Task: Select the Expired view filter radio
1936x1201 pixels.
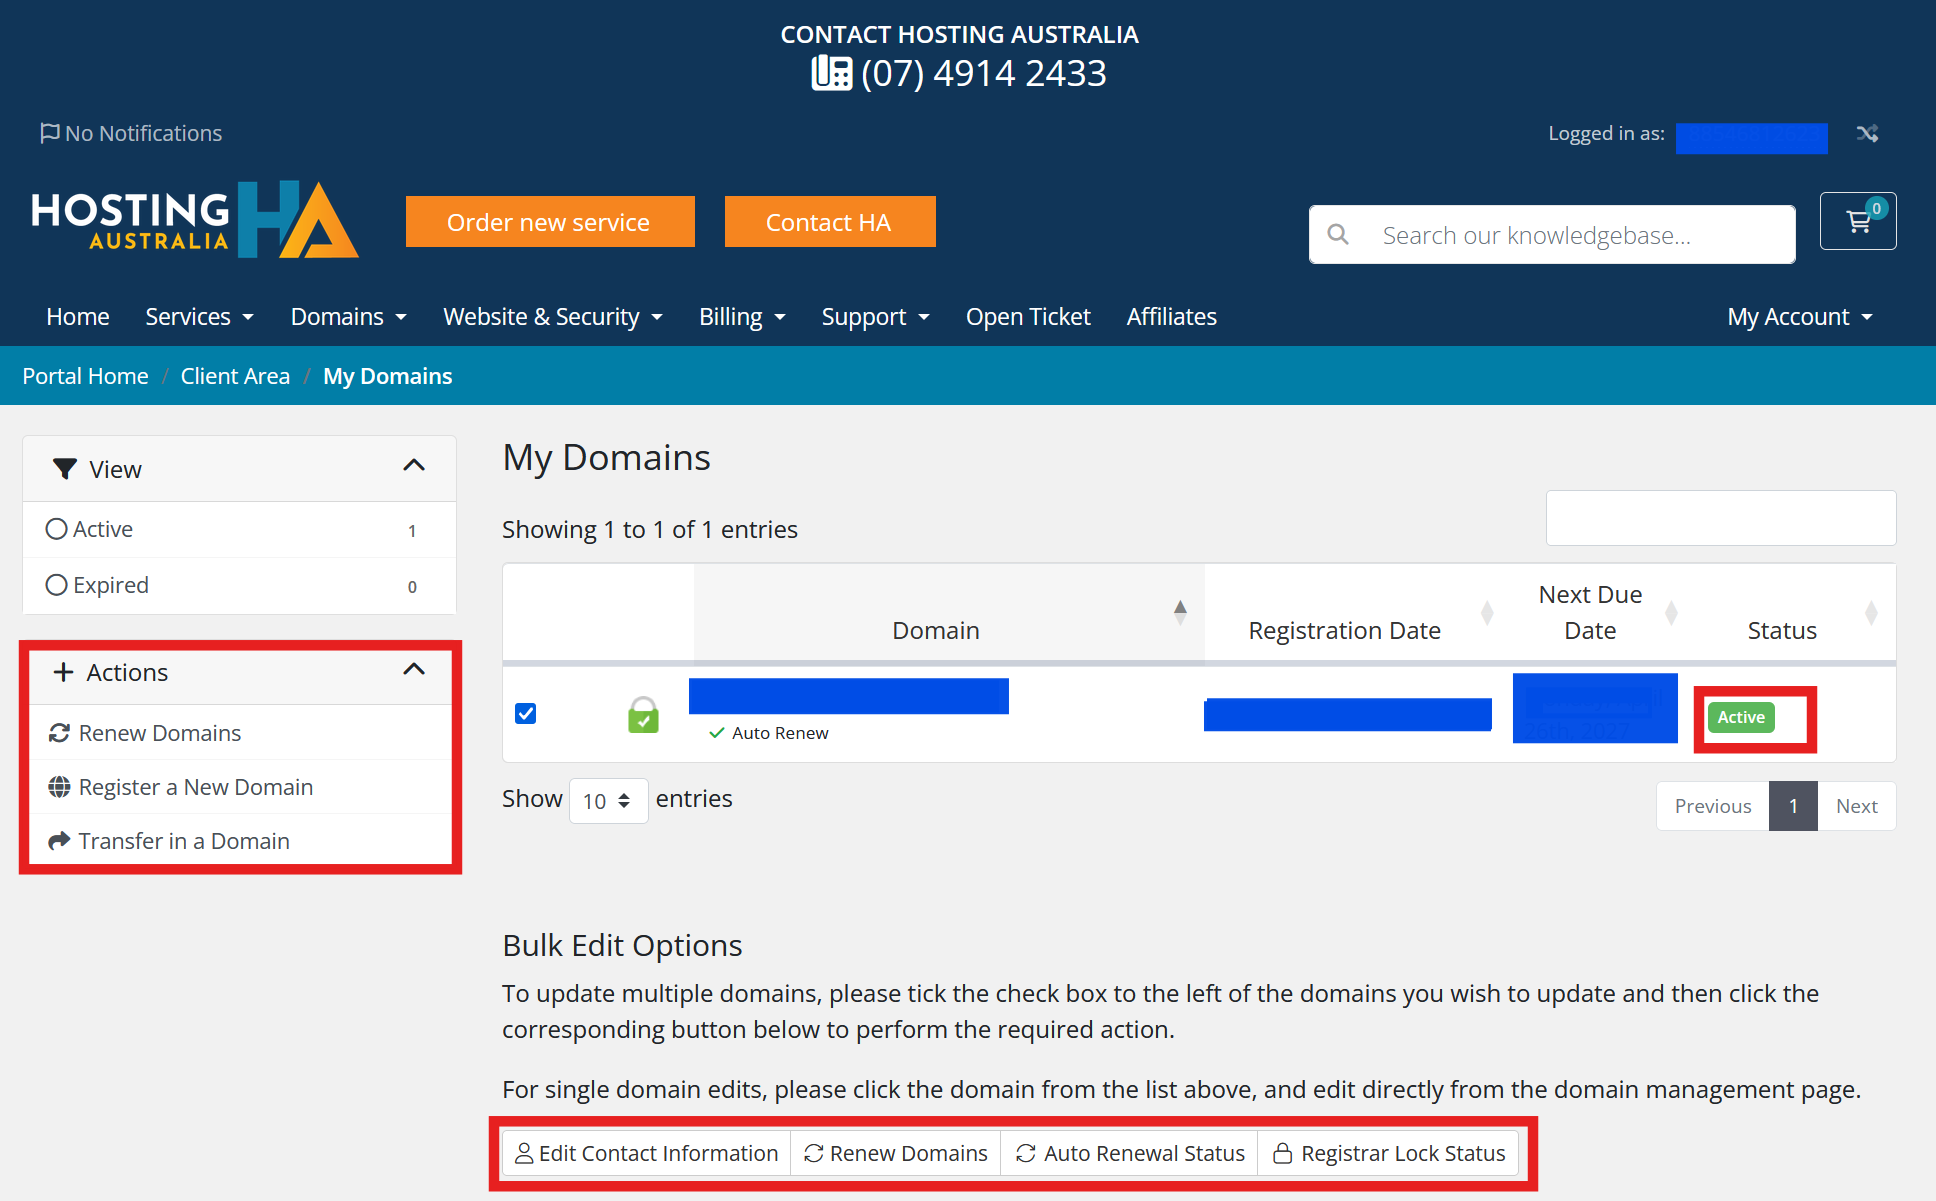Action: pos(57,585)
